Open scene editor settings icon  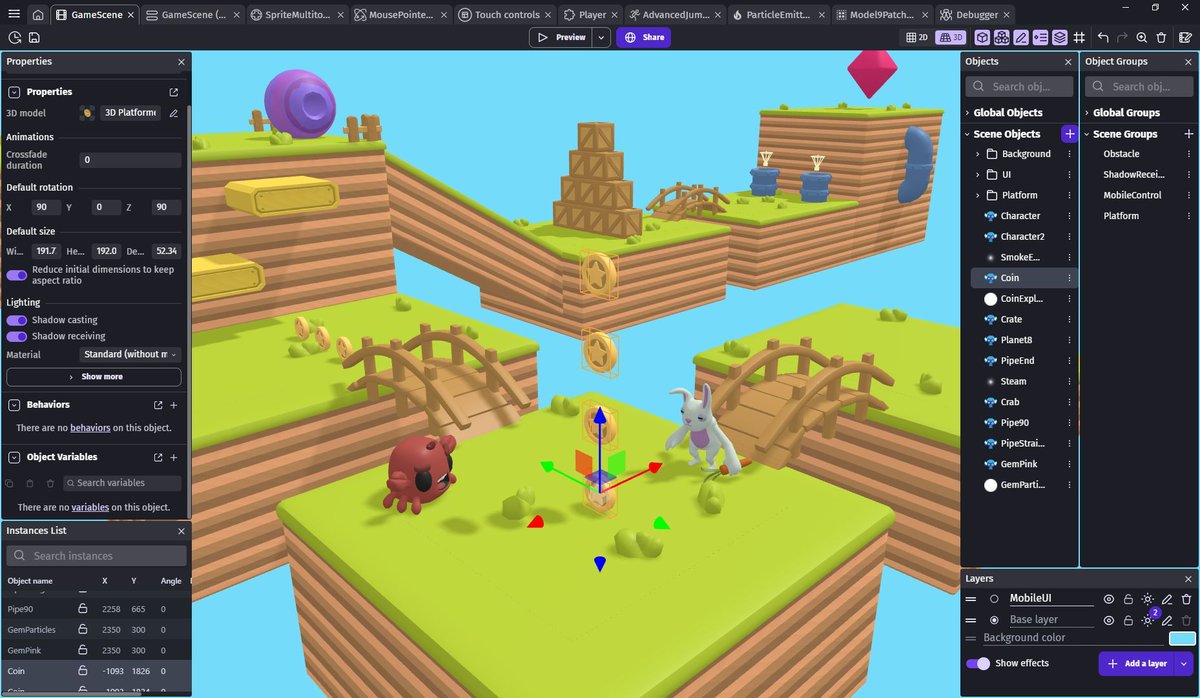[1184, 37]
